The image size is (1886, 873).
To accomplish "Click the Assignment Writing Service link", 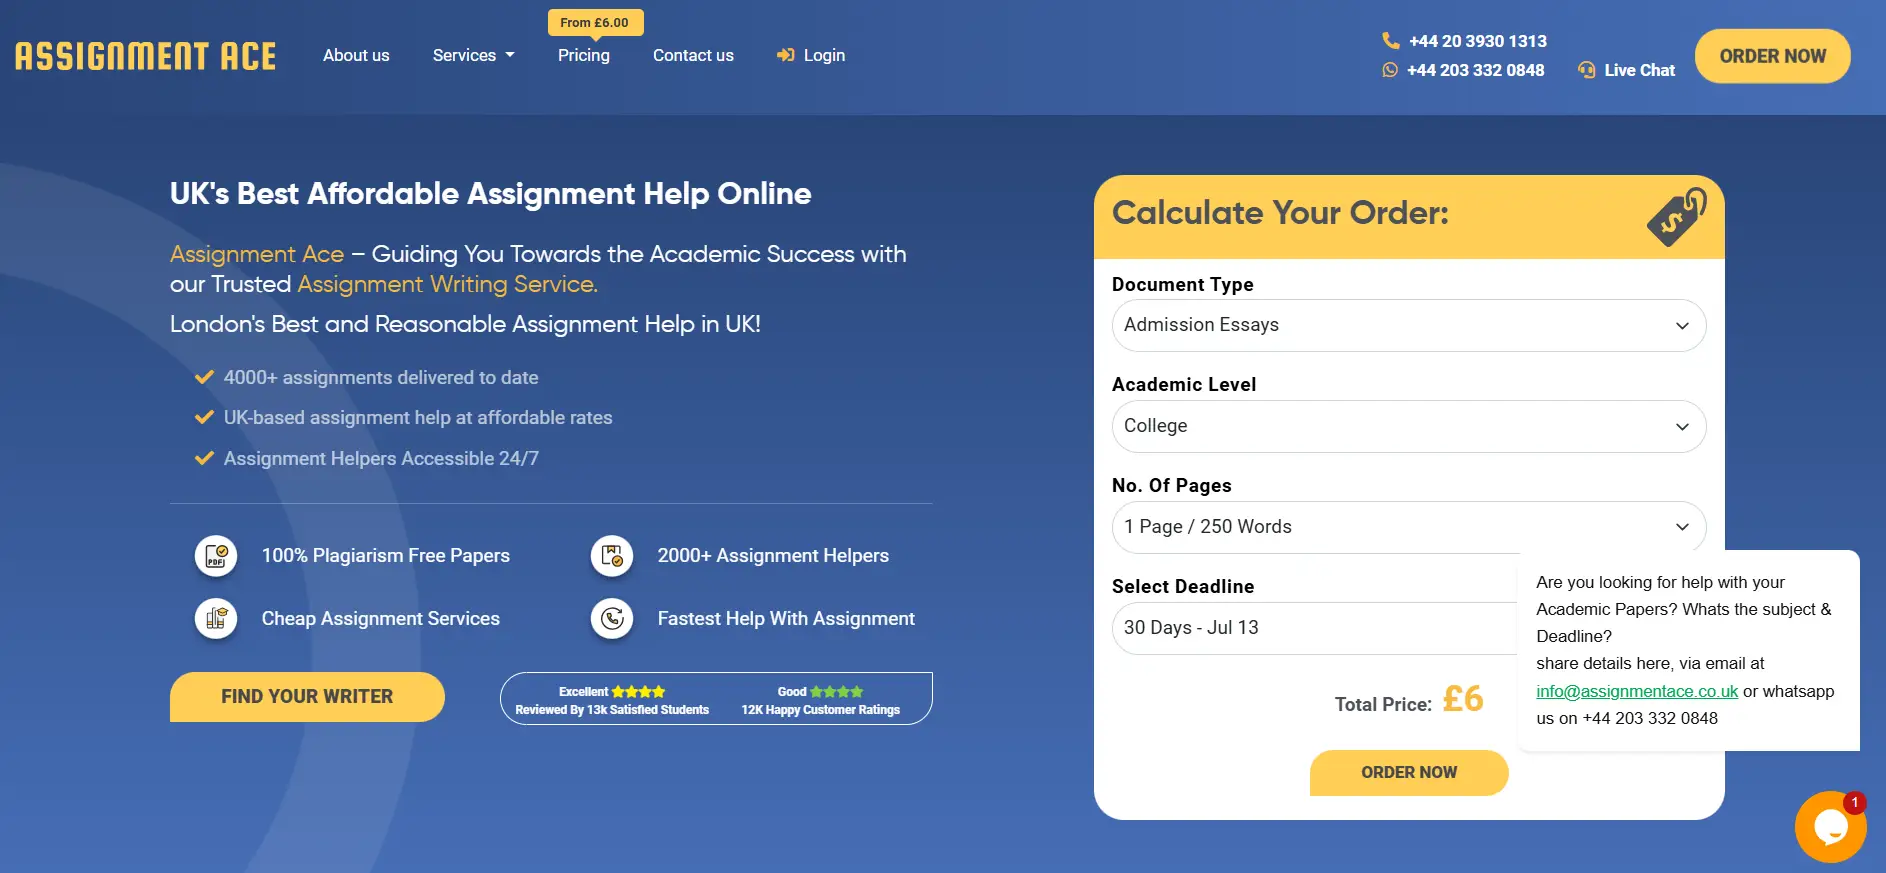I will (447, 284).
